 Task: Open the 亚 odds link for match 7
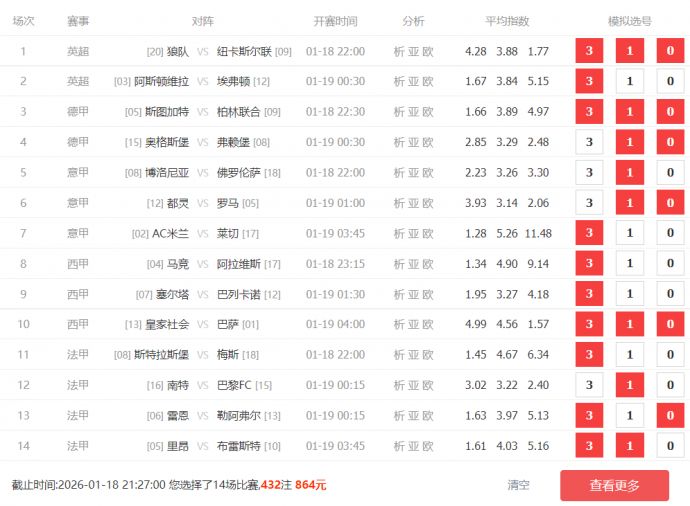pyautogui.click(x=413, y=234)
